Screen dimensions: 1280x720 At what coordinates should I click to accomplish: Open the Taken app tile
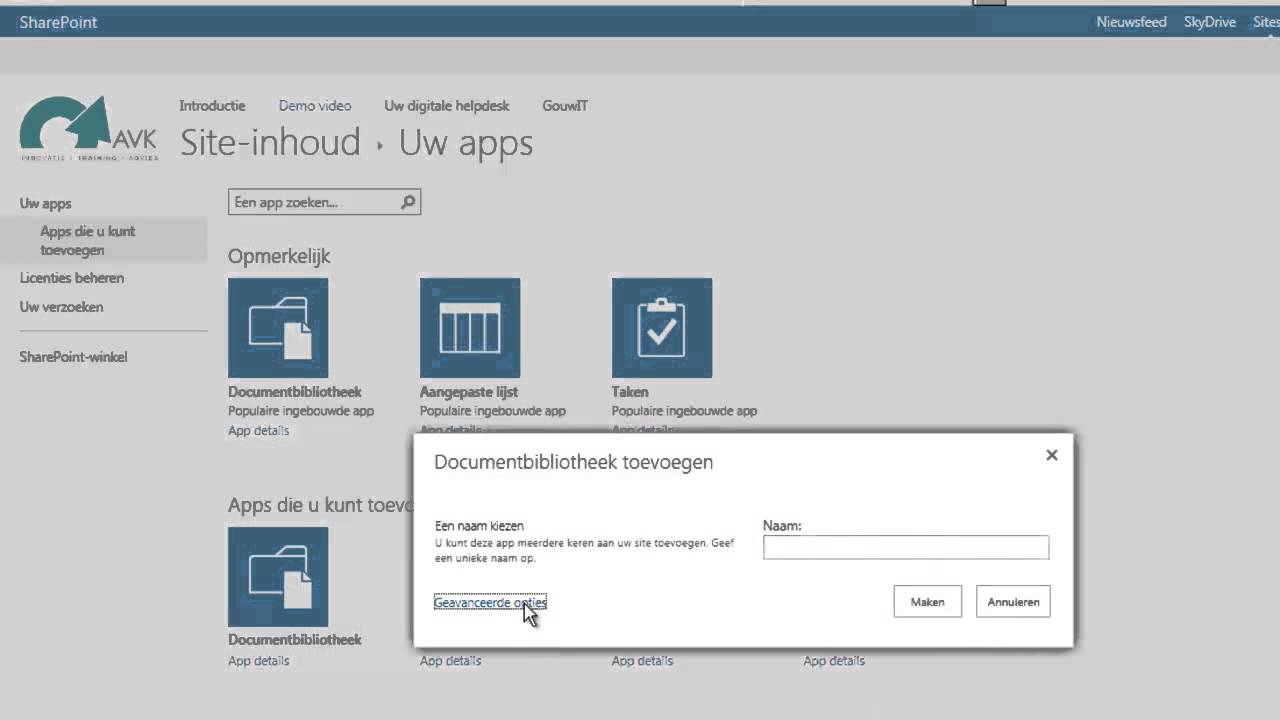pos(662,328)
